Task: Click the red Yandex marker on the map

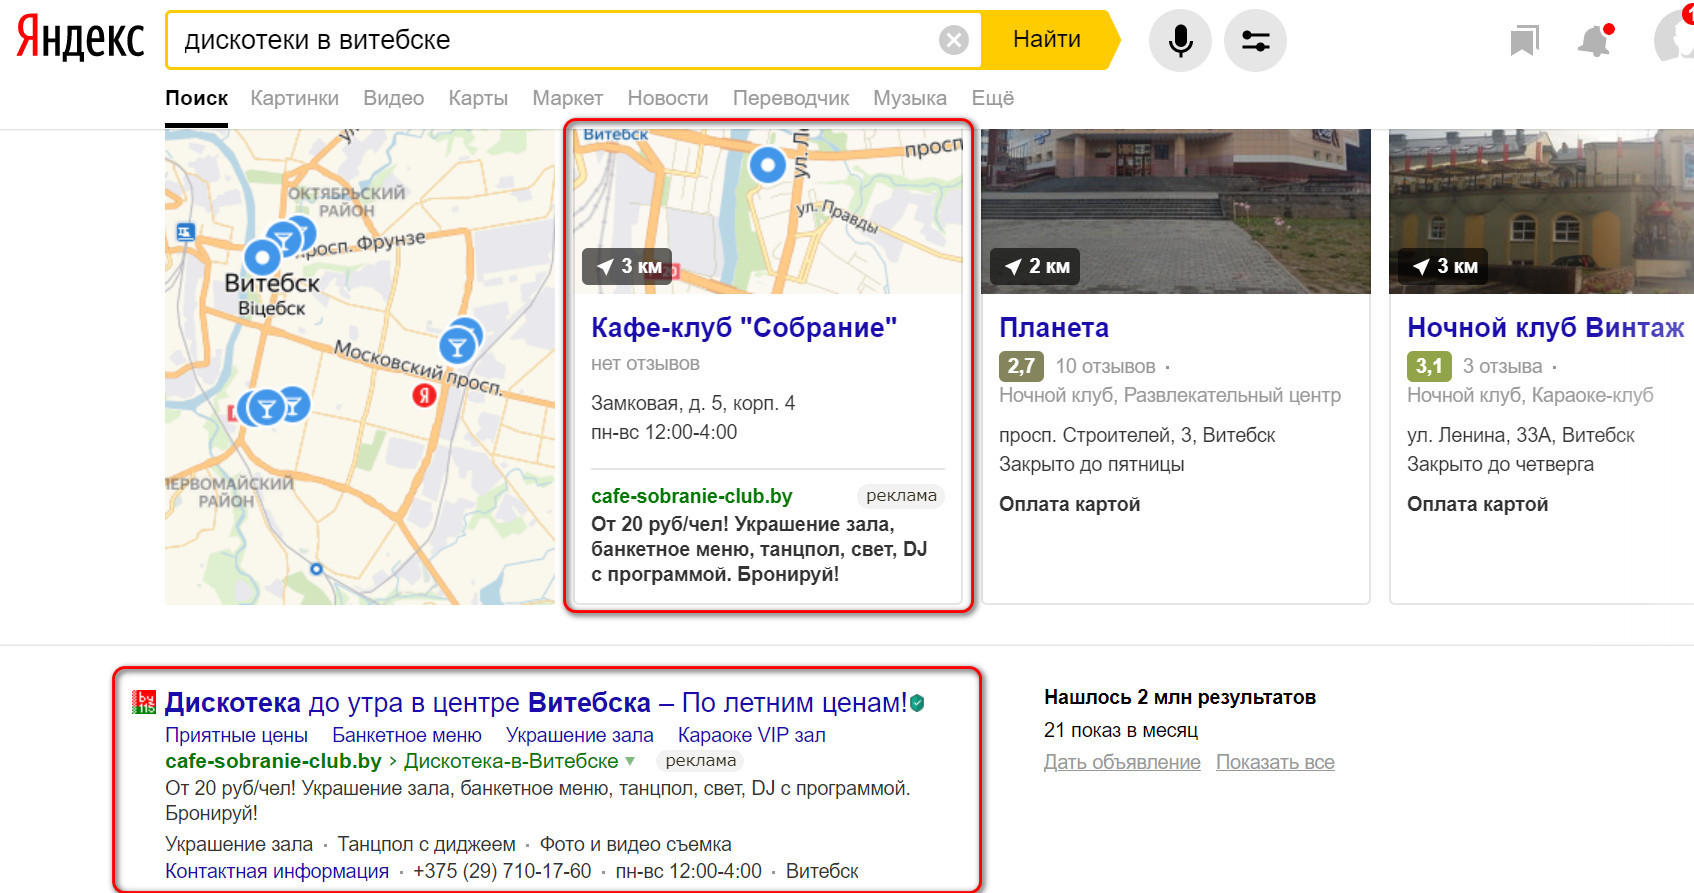Action: coord(424,395)
